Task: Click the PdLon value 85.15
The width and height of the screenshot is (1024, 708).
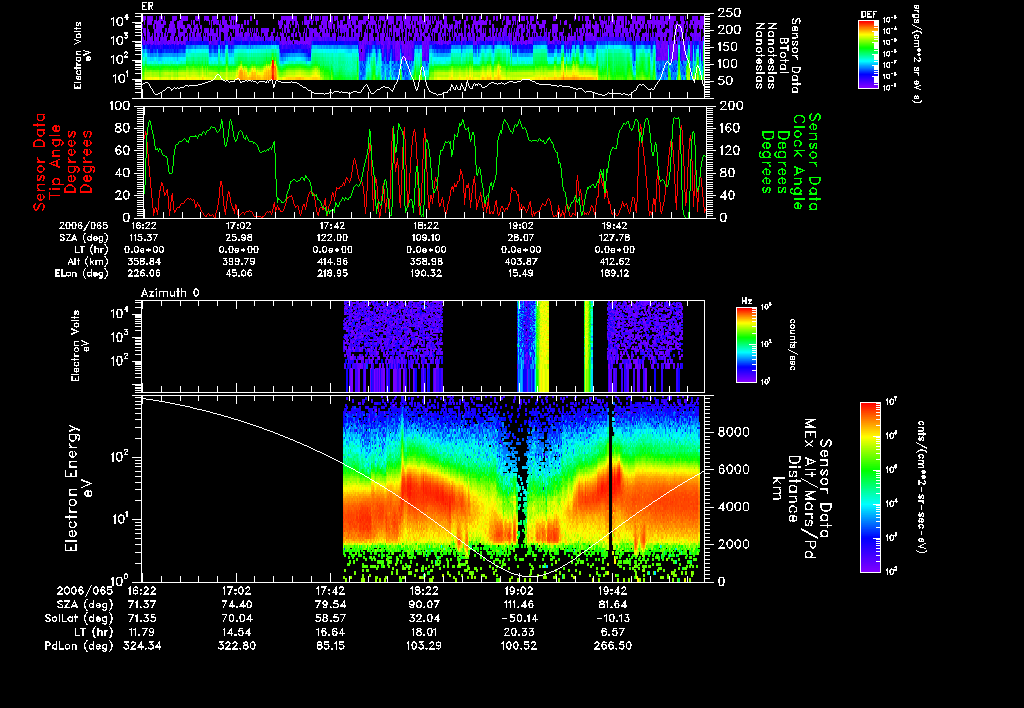Action: click(330, 646)
